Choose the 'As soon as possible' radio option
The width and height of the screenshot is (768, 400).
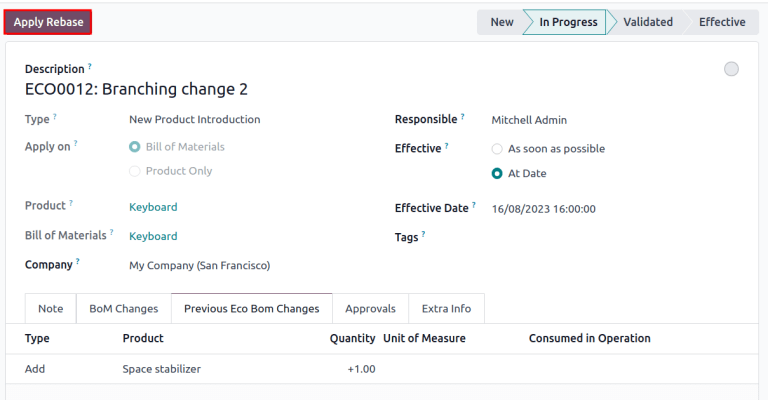point(497,149)
